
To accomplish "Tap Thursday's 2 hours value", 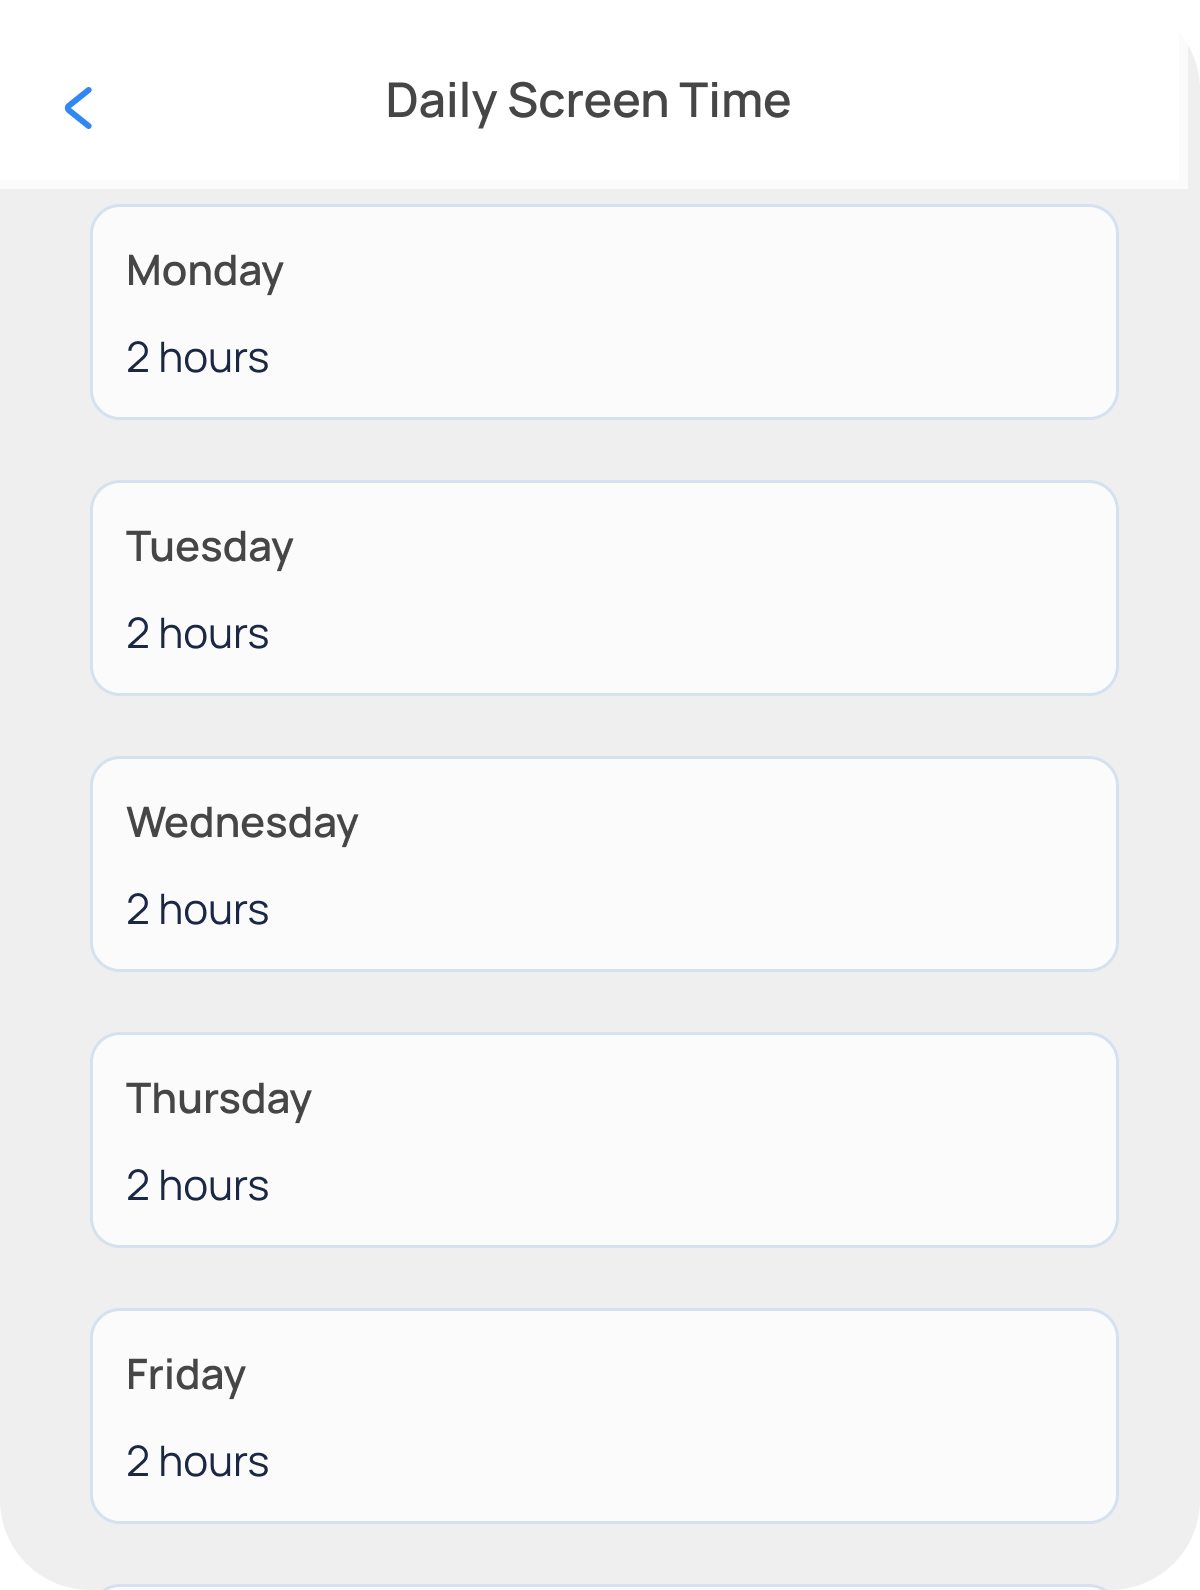I will click(x=197, y=1186).
